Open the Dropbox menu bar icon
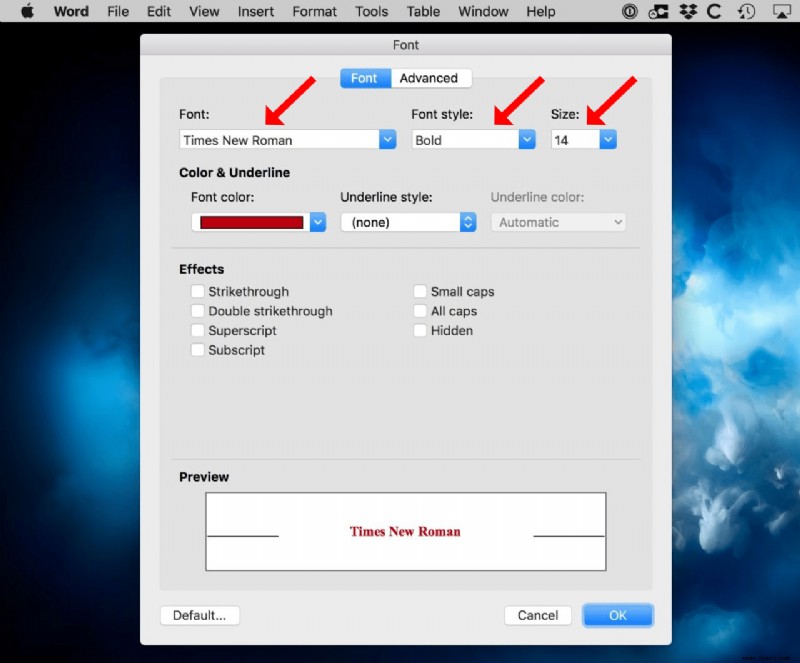This screenshot has width=800, height=663. [688, 11]
